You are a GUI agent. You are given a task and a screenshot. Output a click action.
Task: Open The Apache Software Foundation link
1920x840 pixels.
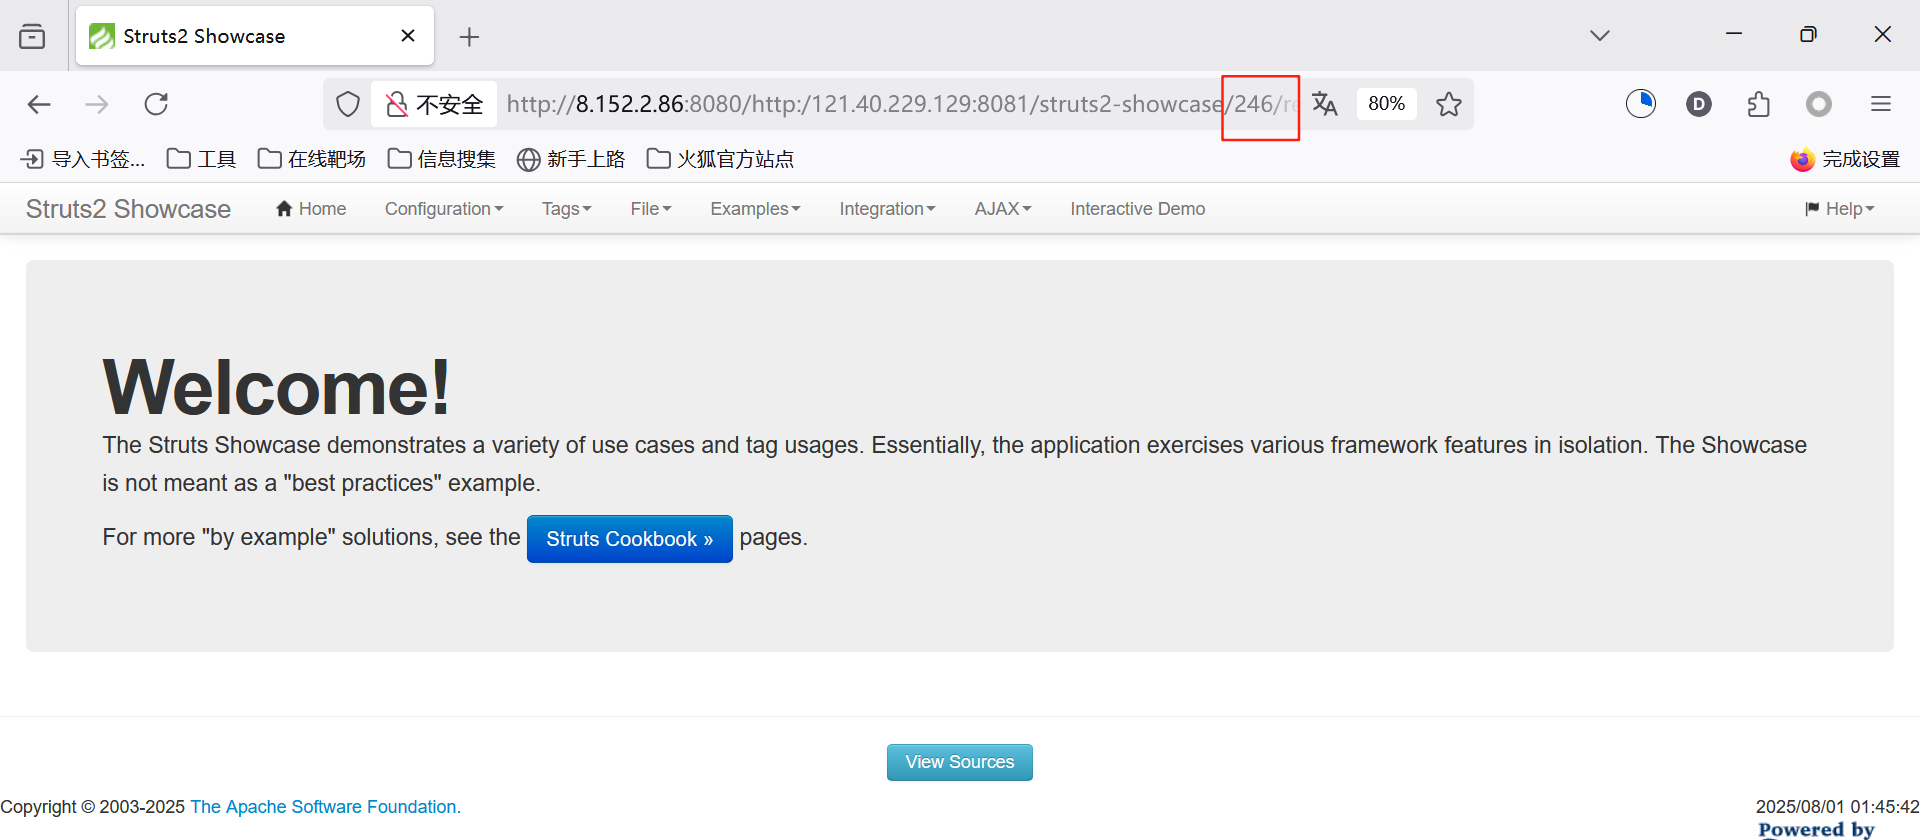(326, 807)
